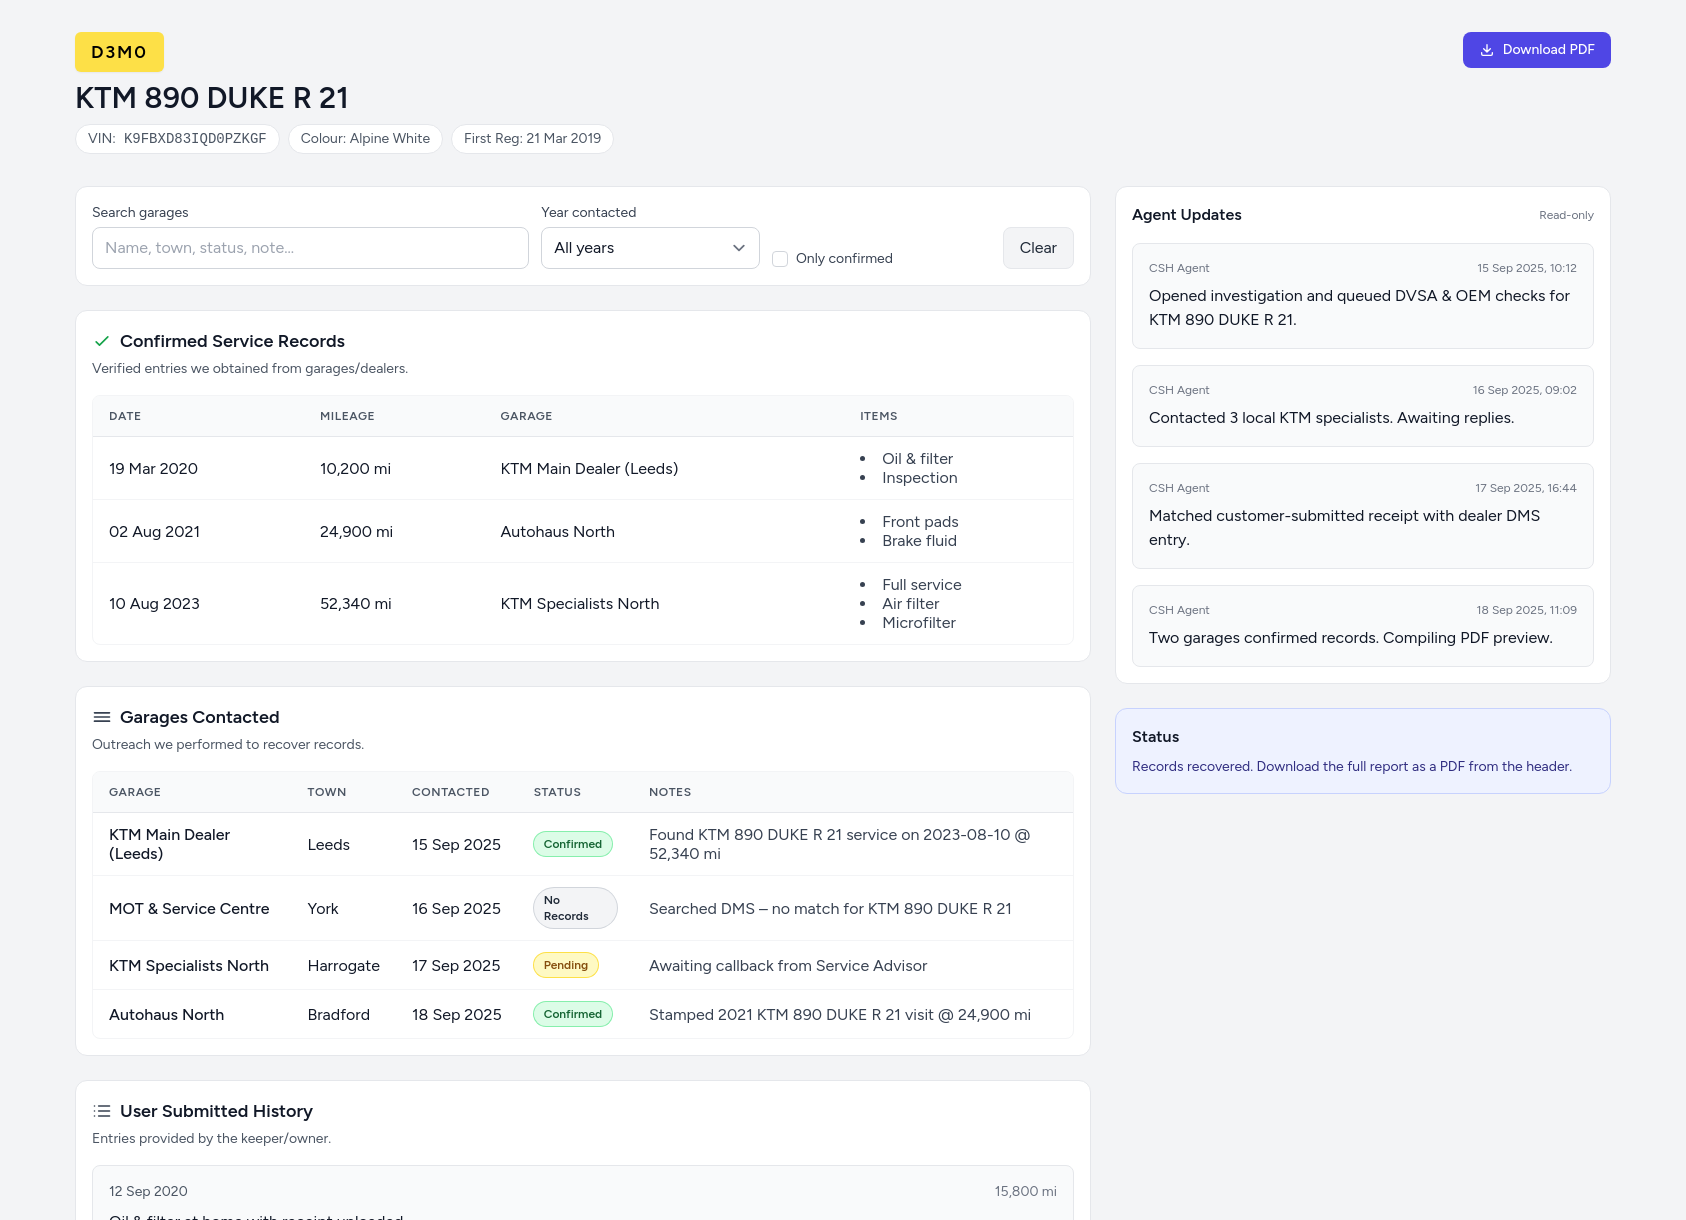Viewport: 1686px width, 1220px height.
Task: Click the Confirmed badge for KTM Main Dealer
Action: [572, 844]
